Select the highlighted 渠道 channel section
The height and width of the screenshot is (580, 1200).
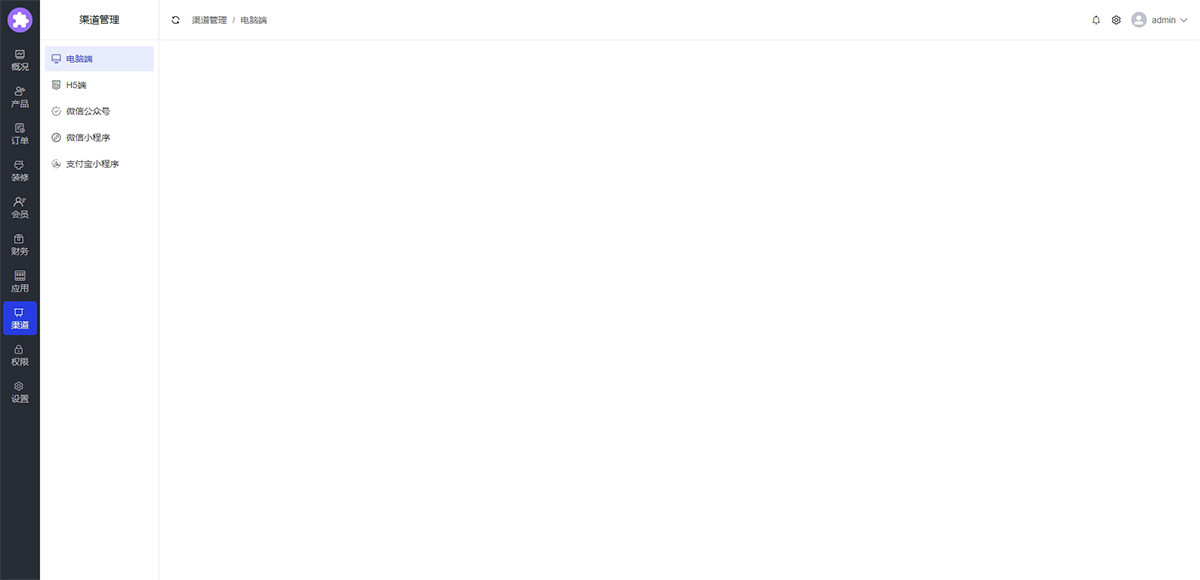pyautogui.click(x=20, y=319)
